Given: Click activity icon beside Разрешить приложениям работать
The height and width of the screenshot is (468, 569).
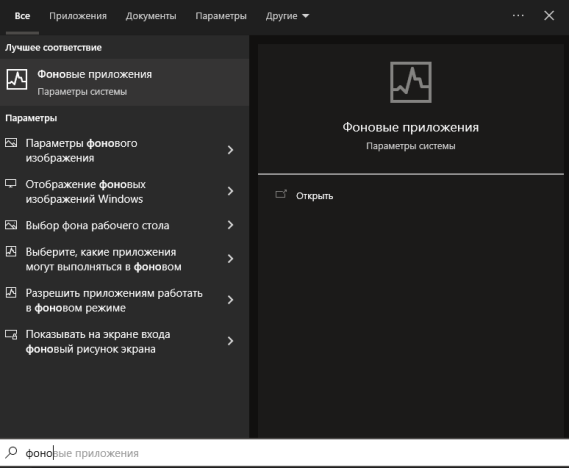Looking at the screenshot, I should coord(11,292).
